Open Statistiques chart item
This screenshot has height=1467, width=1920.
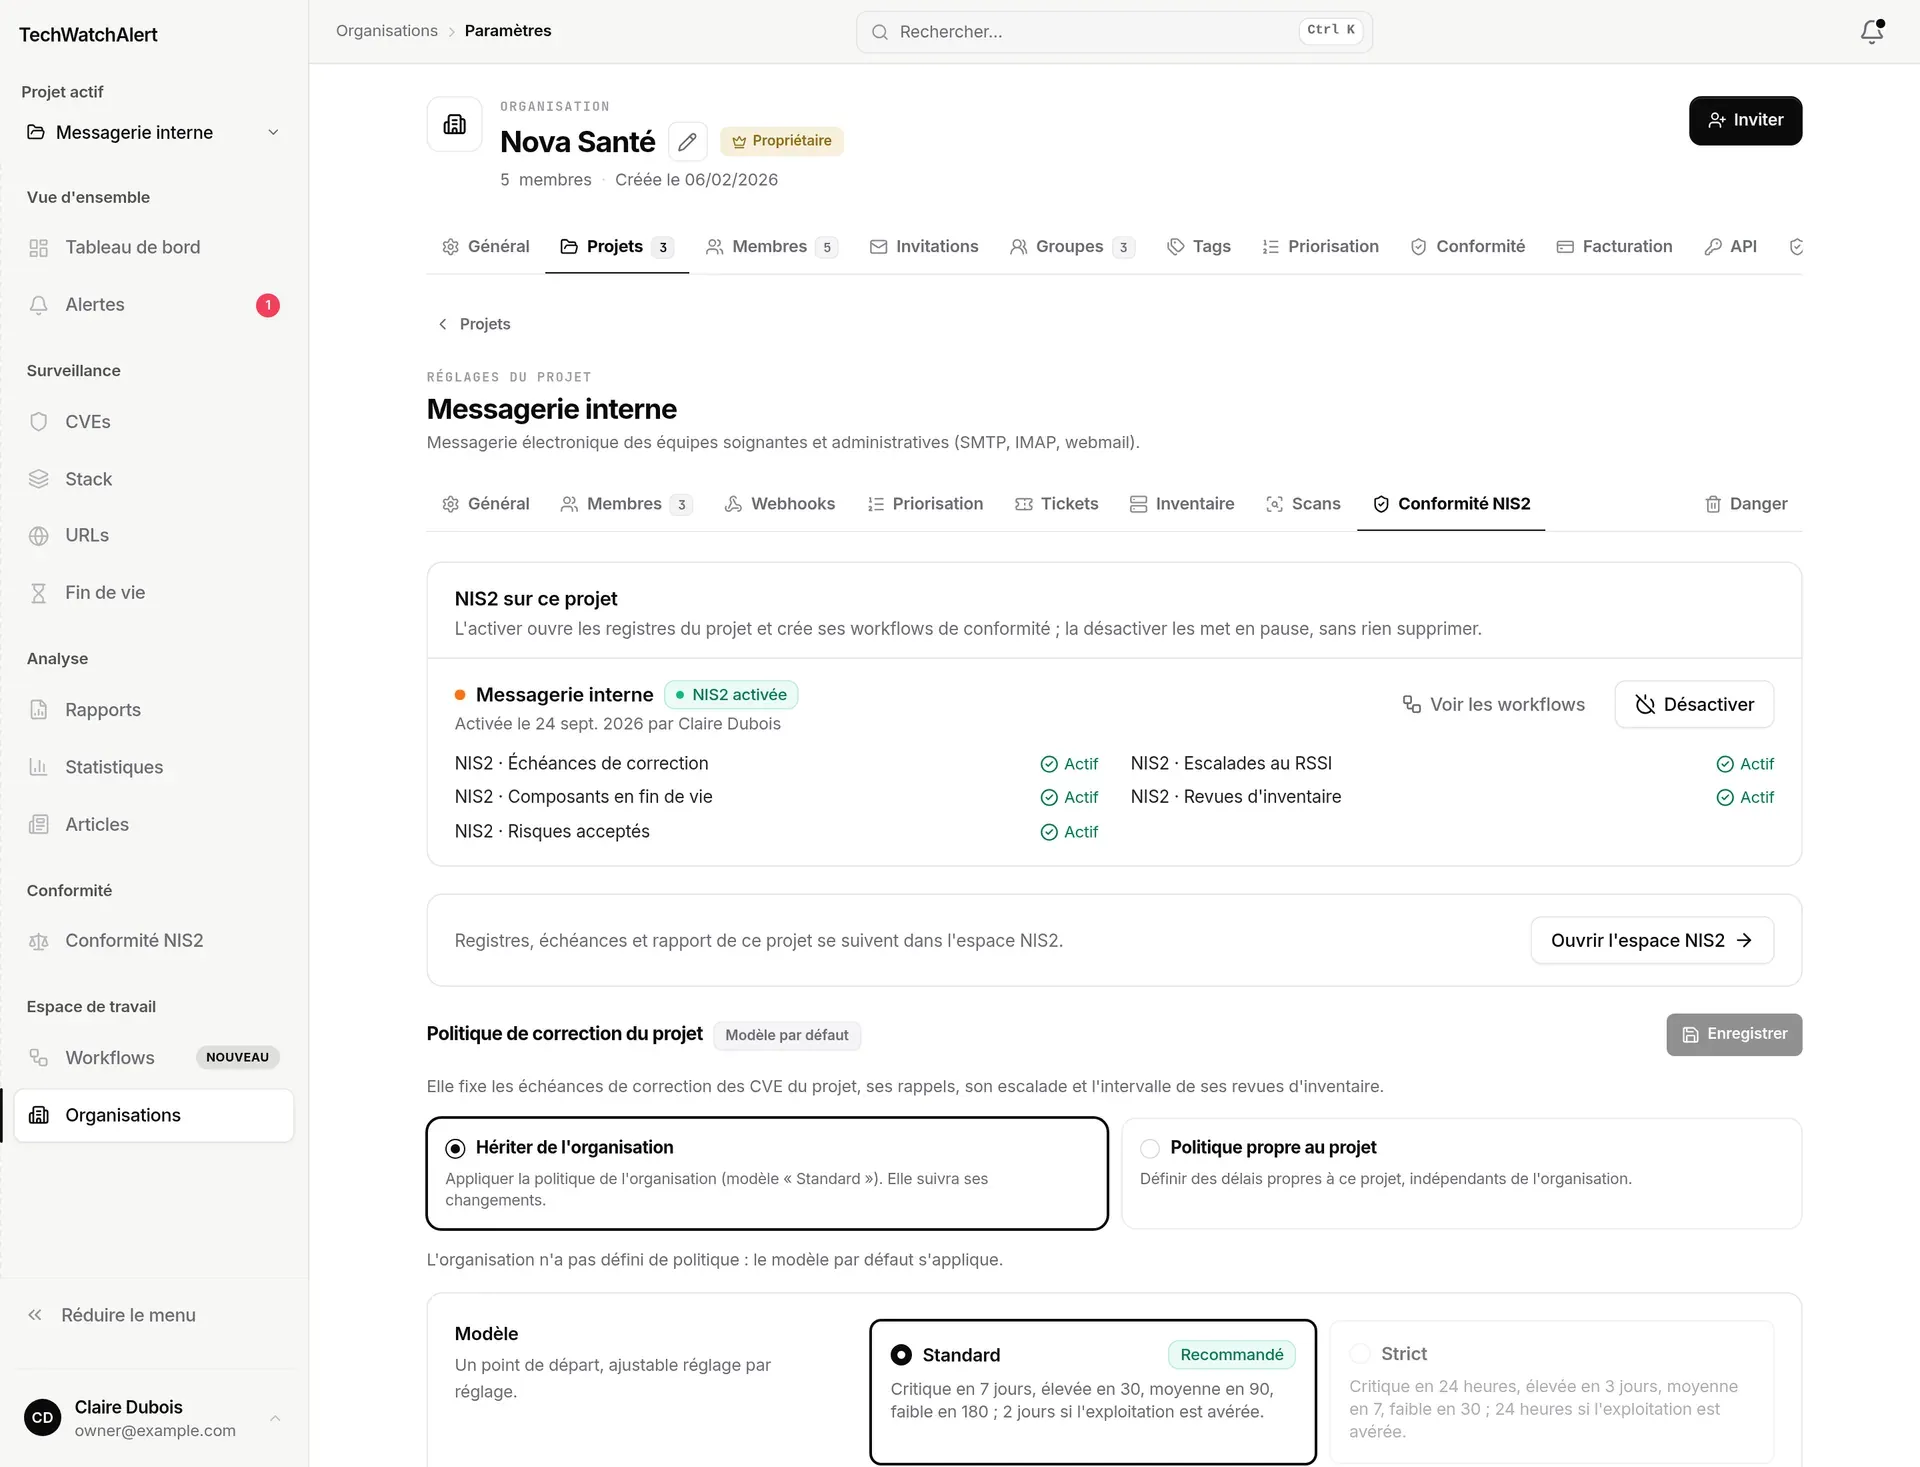click(154, 767)
